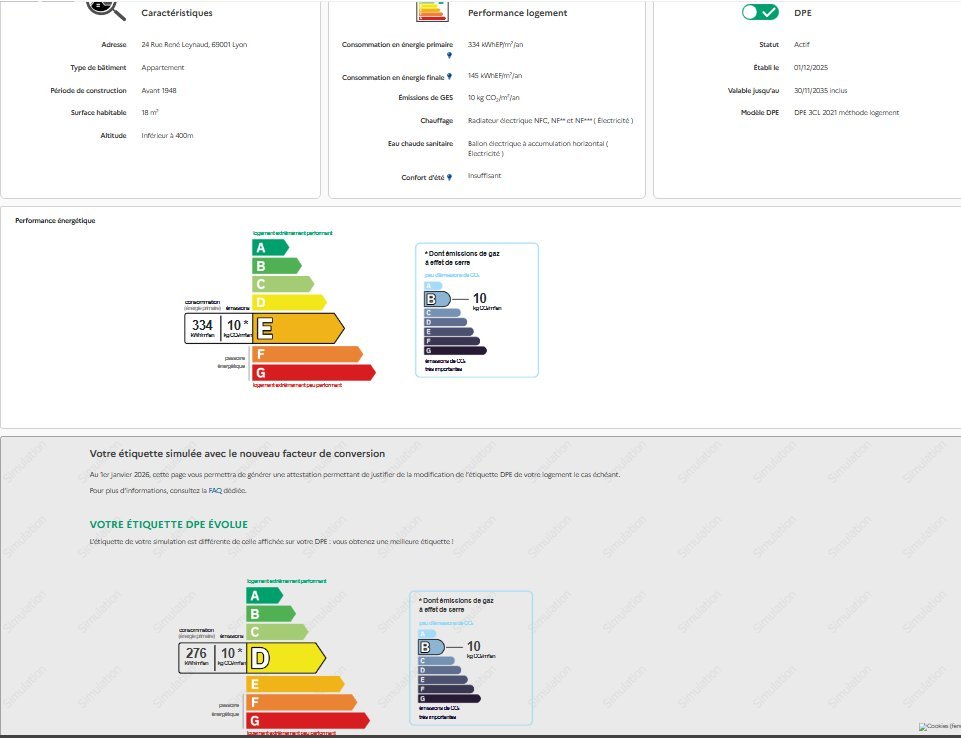961x738 pixels.
Task: Click the orange F bar in the simulated chart
Action: coord(303,702)
